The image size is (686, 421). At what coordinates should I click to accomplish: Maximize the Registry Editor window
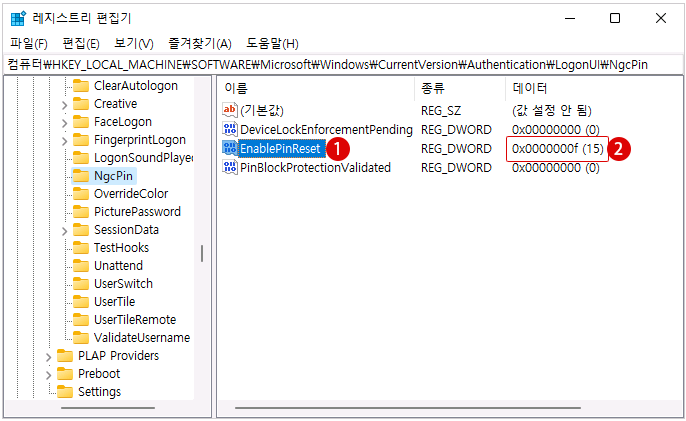615,18
